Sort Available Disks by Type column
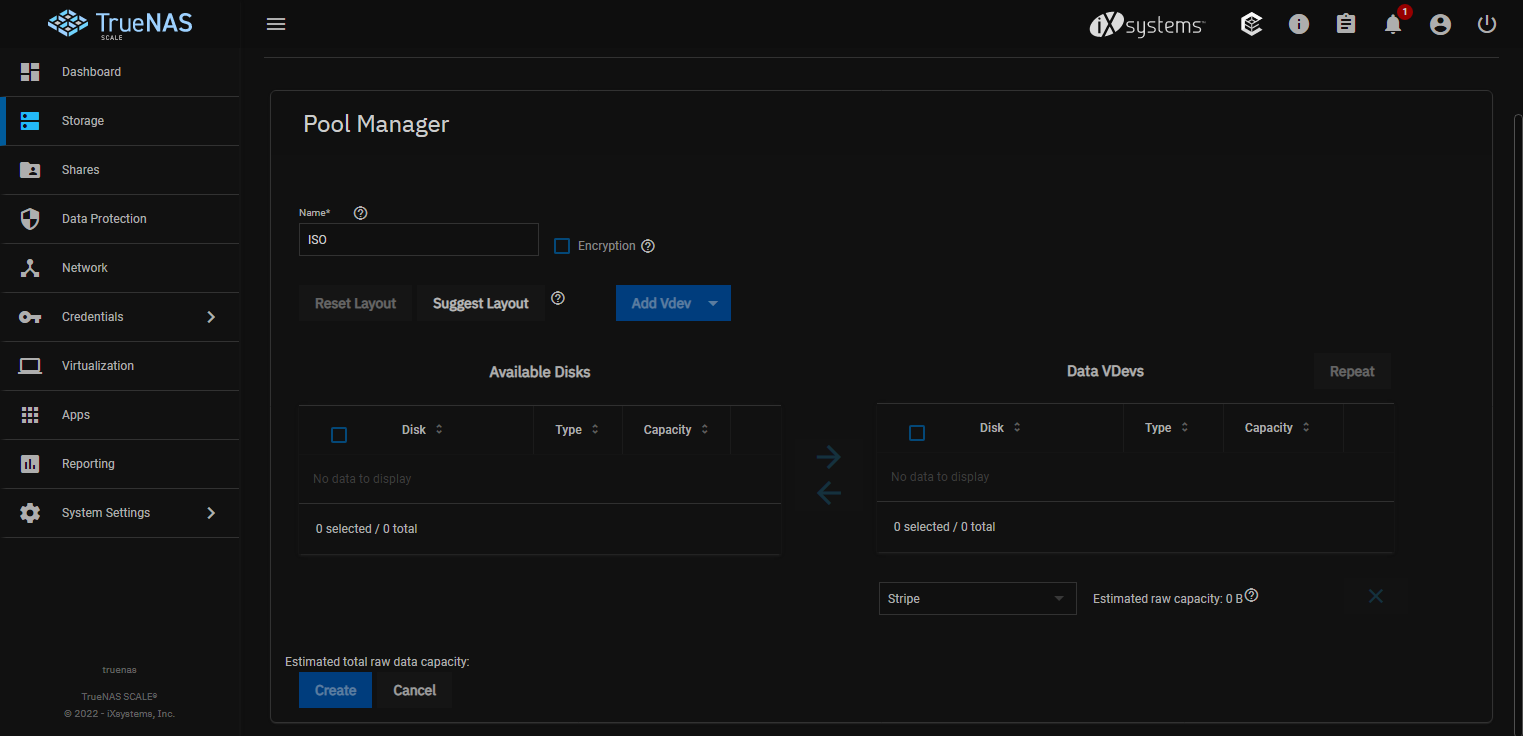This screenshot has width=1523, height=736. click(577, 430)
